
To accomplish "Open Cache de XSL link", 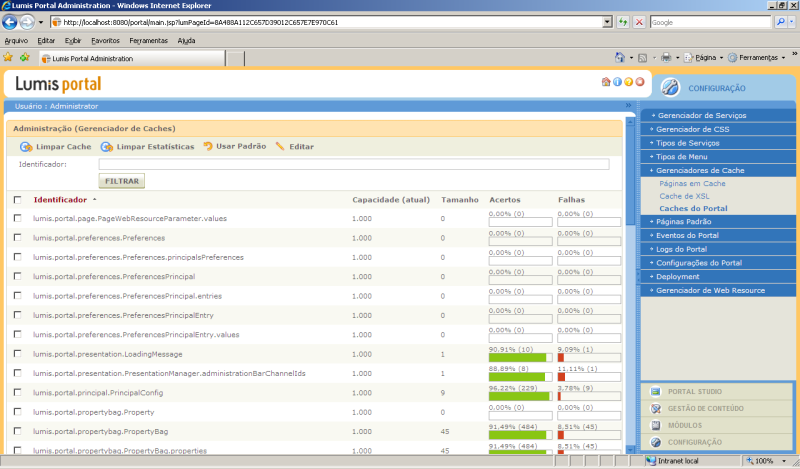I will coord(684,196).
